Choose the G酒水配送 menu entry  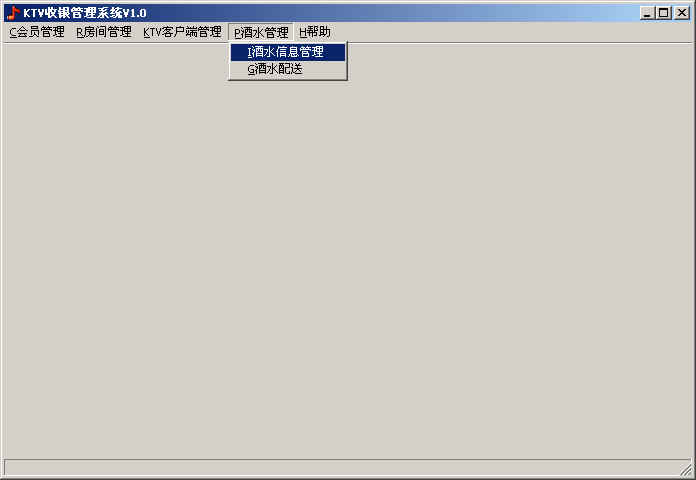(x=288, y=69)
